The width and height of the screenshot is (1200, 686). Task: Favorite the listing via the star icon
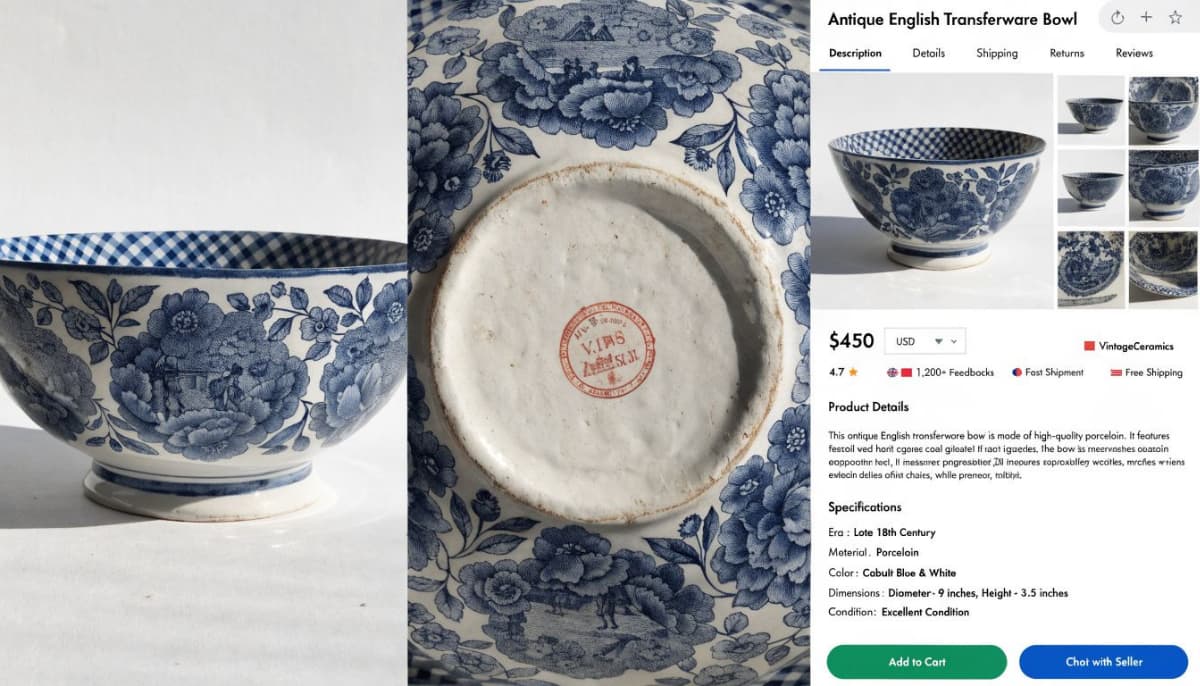[x=1175, y=17]
